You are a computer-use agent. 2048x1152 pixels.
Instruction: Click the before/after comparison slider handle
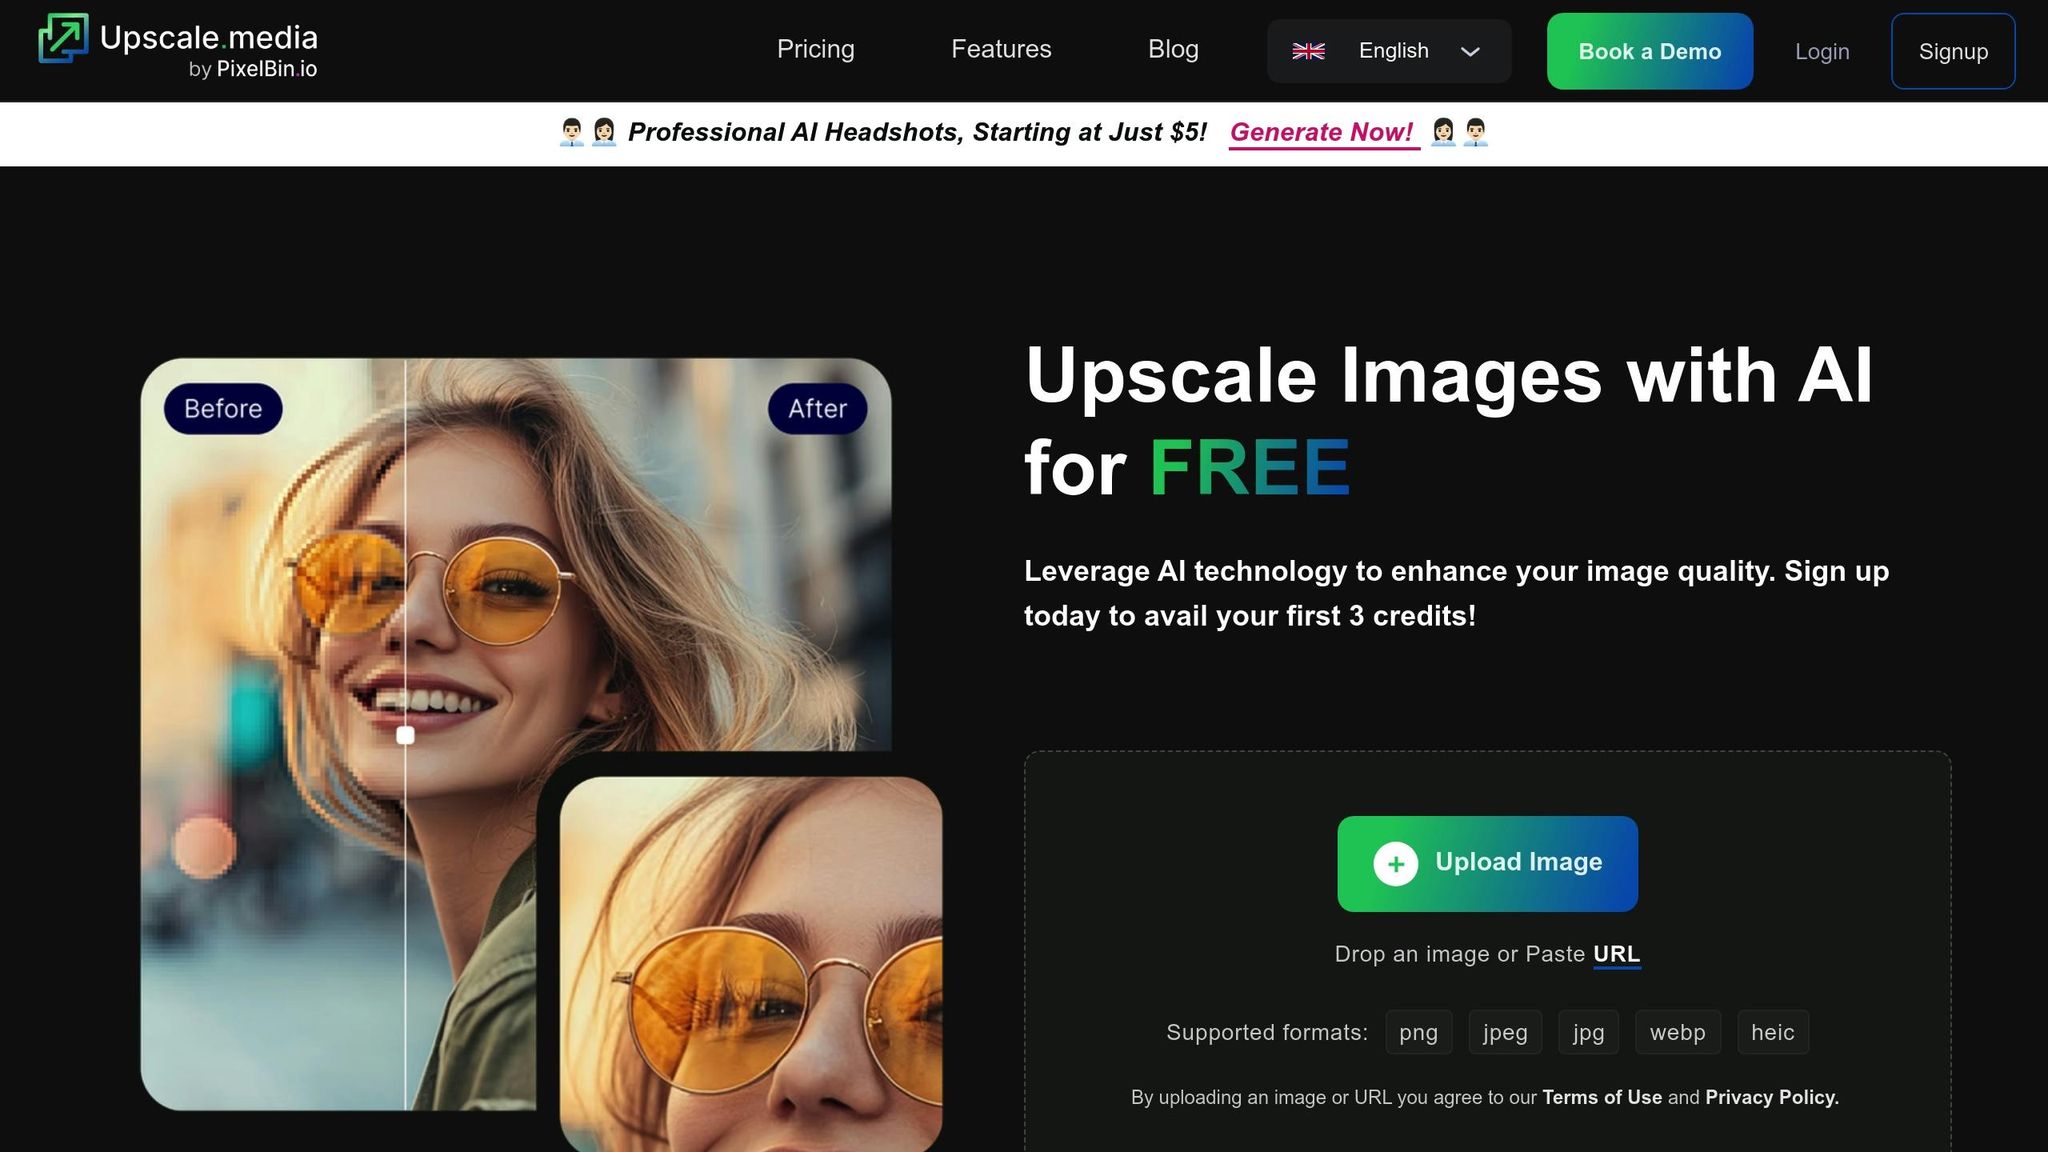pyautogui.click(x=405, y=736)
